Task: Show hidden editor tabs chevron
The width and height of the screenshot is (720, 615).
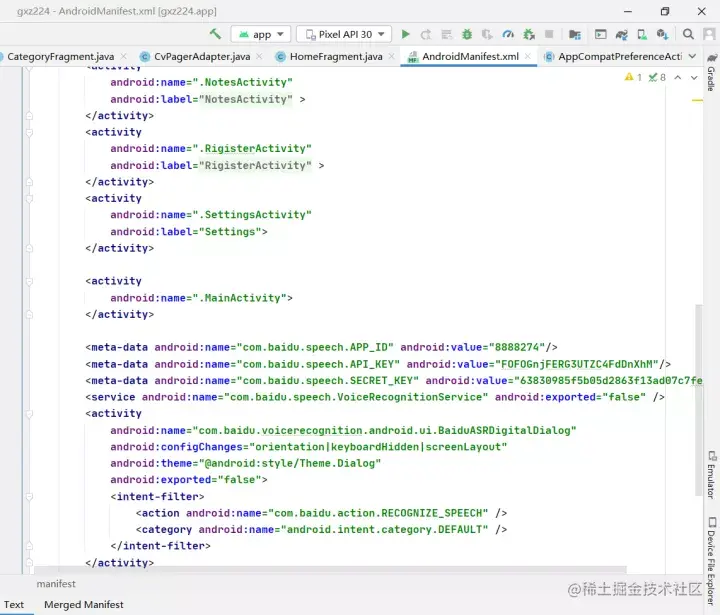Action: [692, 56]
